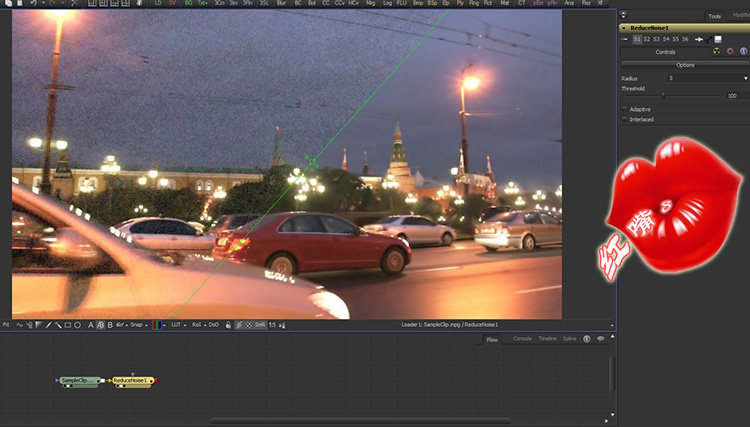Add a CC Color Corrector tool

coord(326,3)
